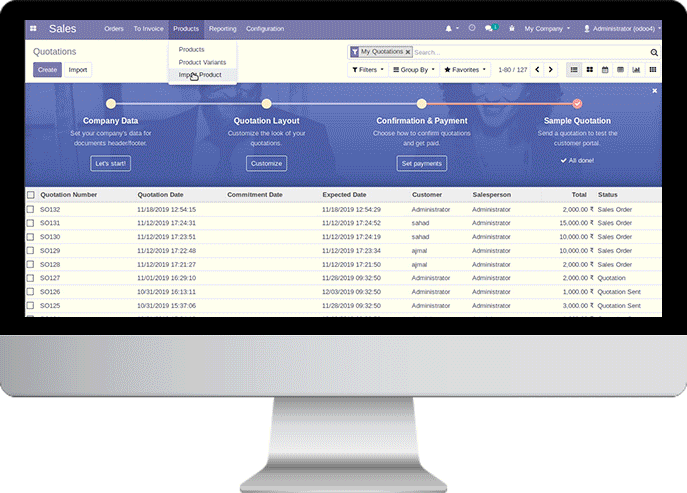Tick the checkbox for SO127

[30, 278]
